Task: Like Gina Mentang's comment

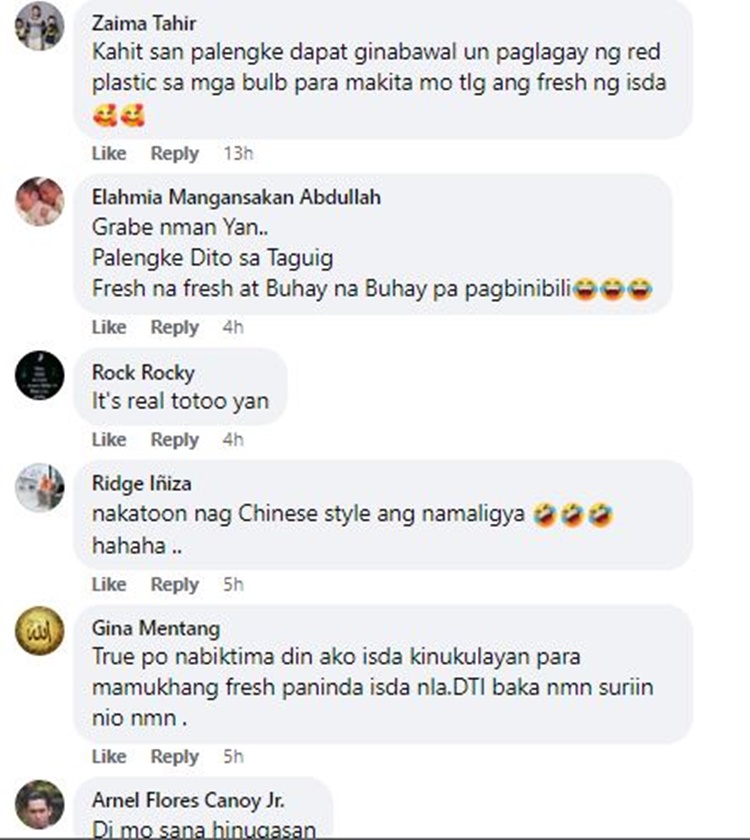Action: (109, 756)
